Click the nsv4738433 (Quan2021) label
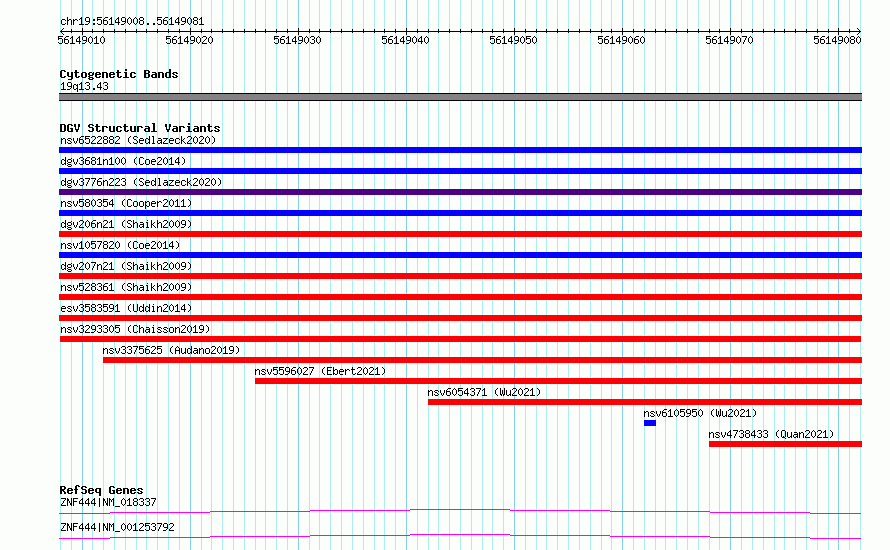 tap(771, 434)
